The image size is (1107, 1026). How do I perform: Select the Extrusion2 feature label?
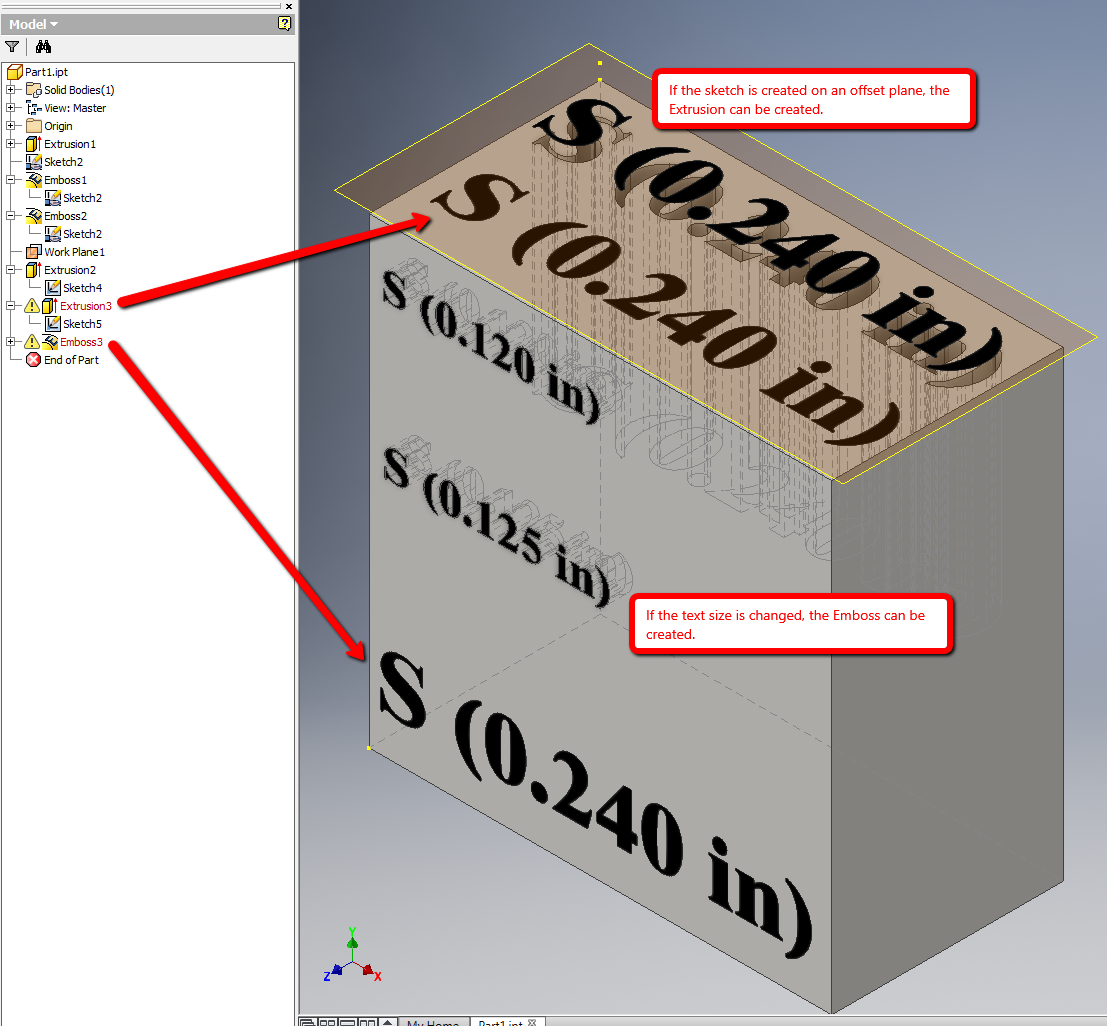70,270
